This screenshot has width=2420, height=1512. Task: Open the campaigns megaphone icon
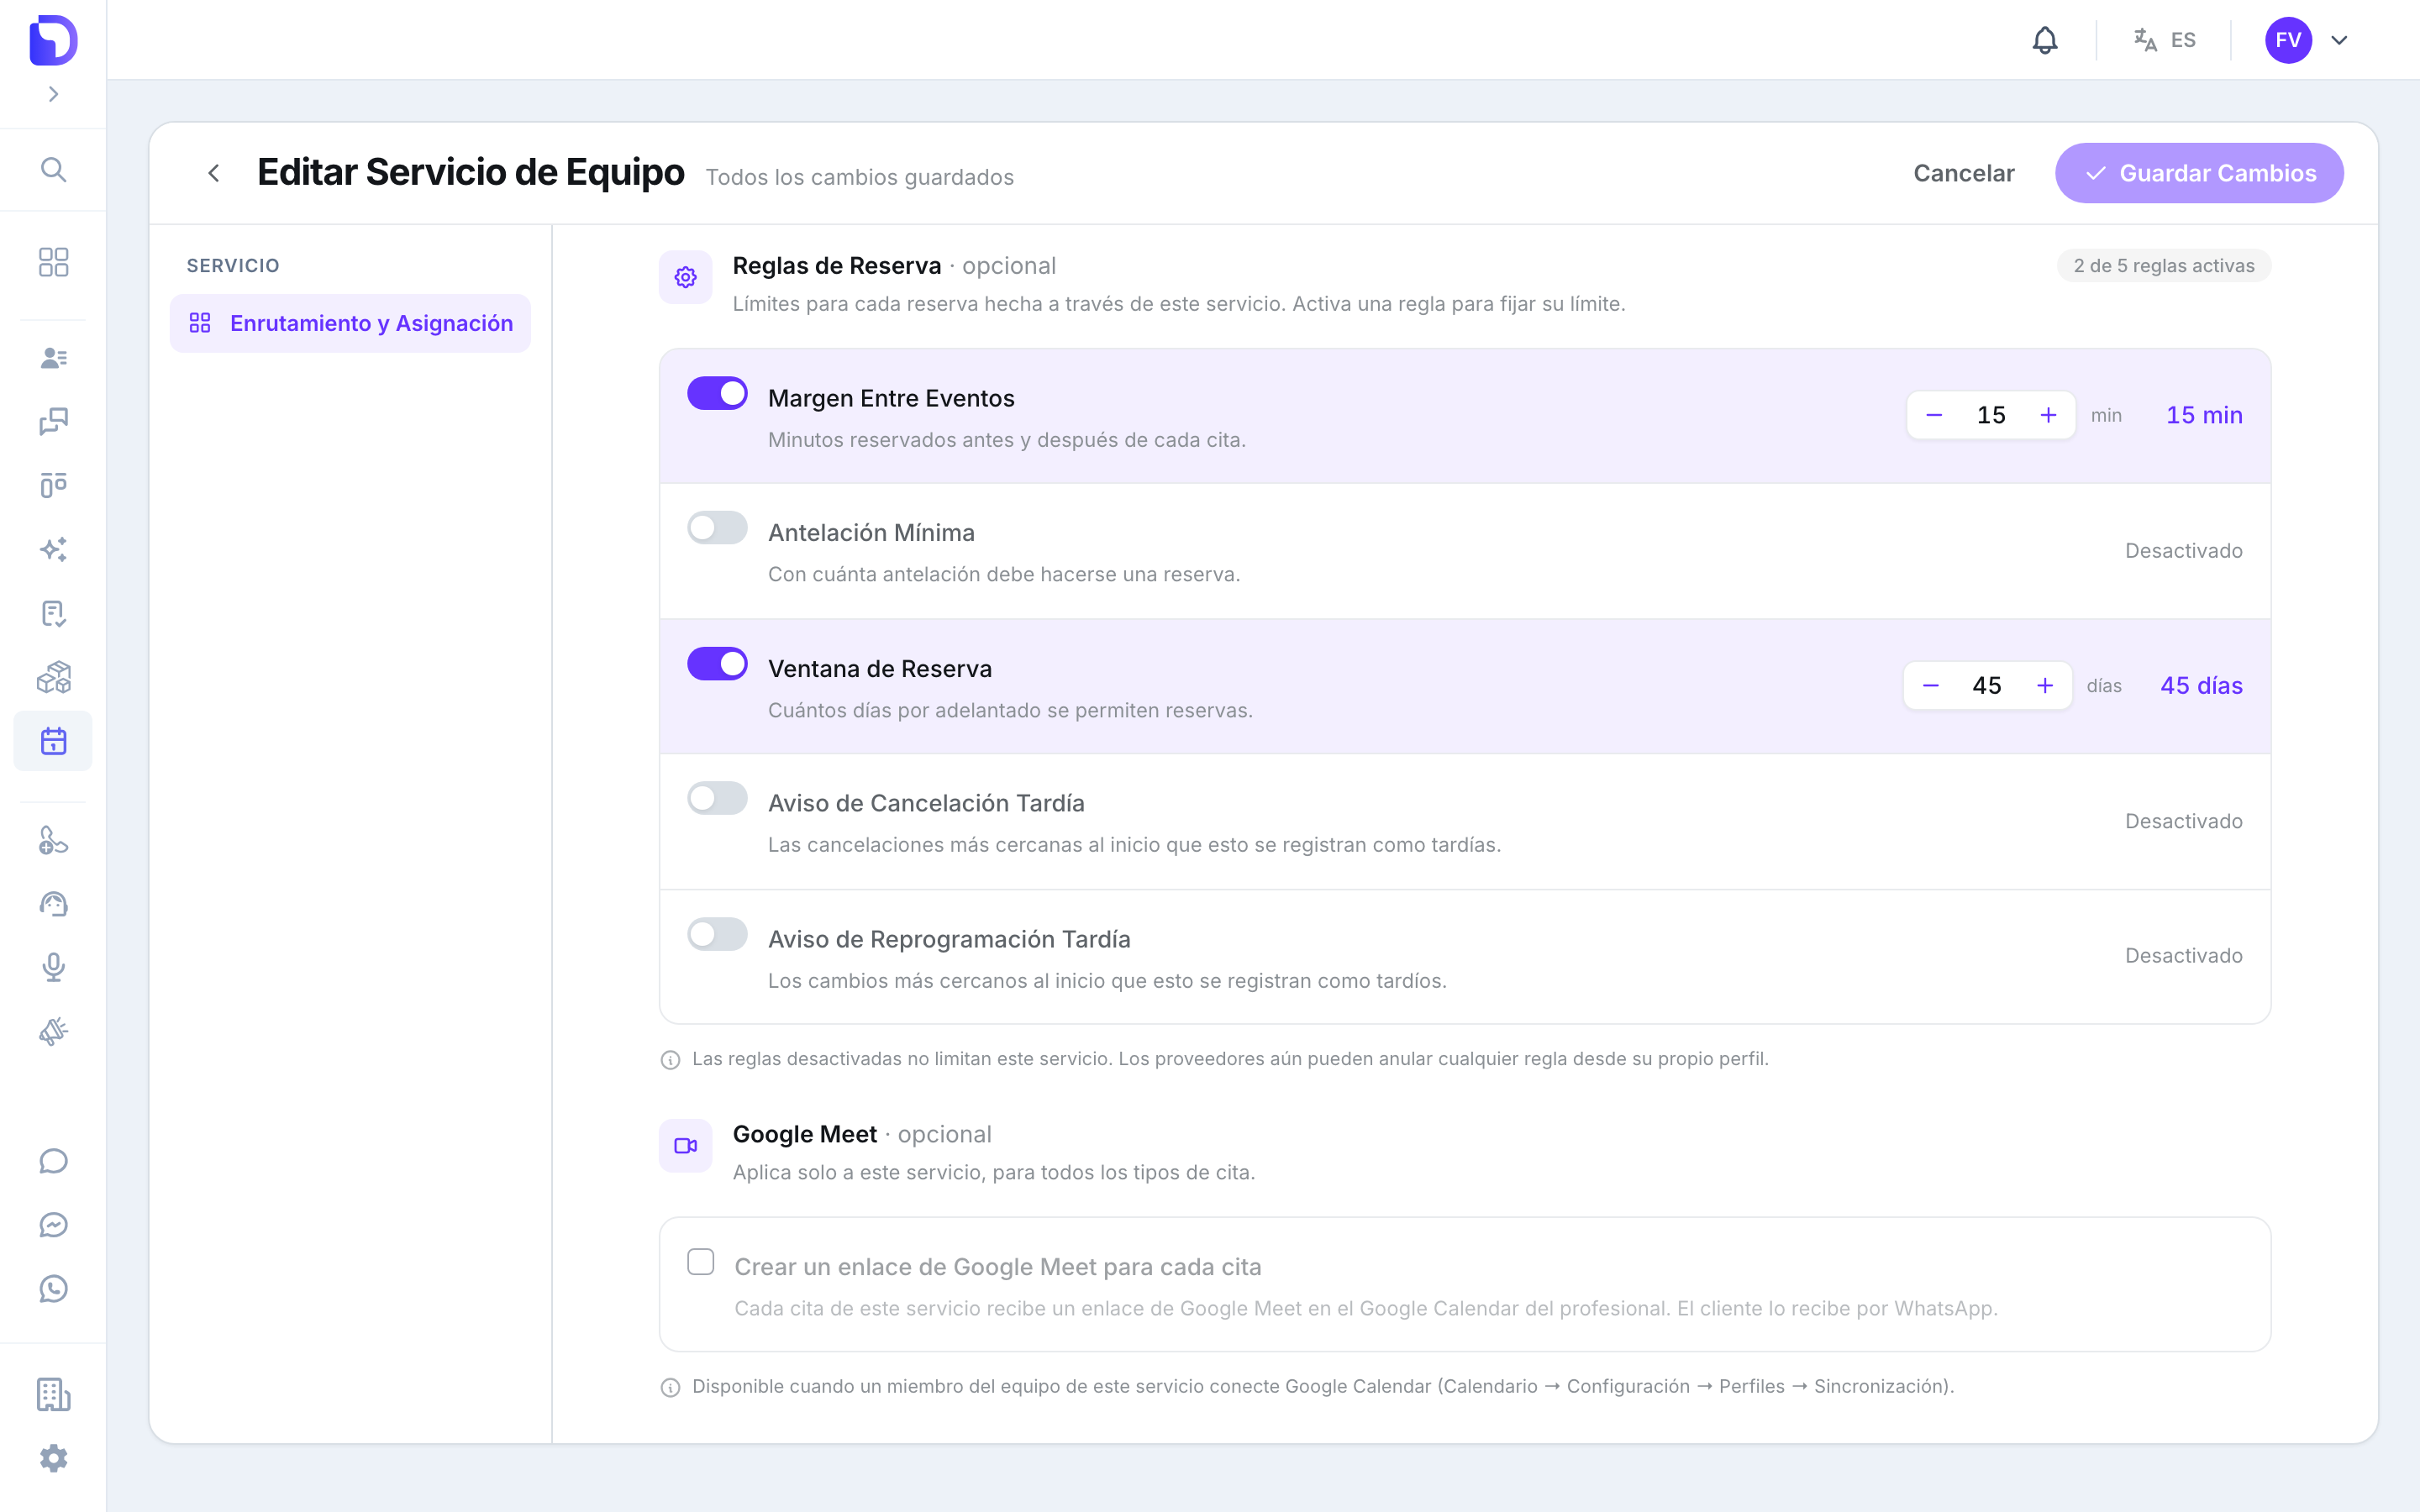coord(53,1031)
